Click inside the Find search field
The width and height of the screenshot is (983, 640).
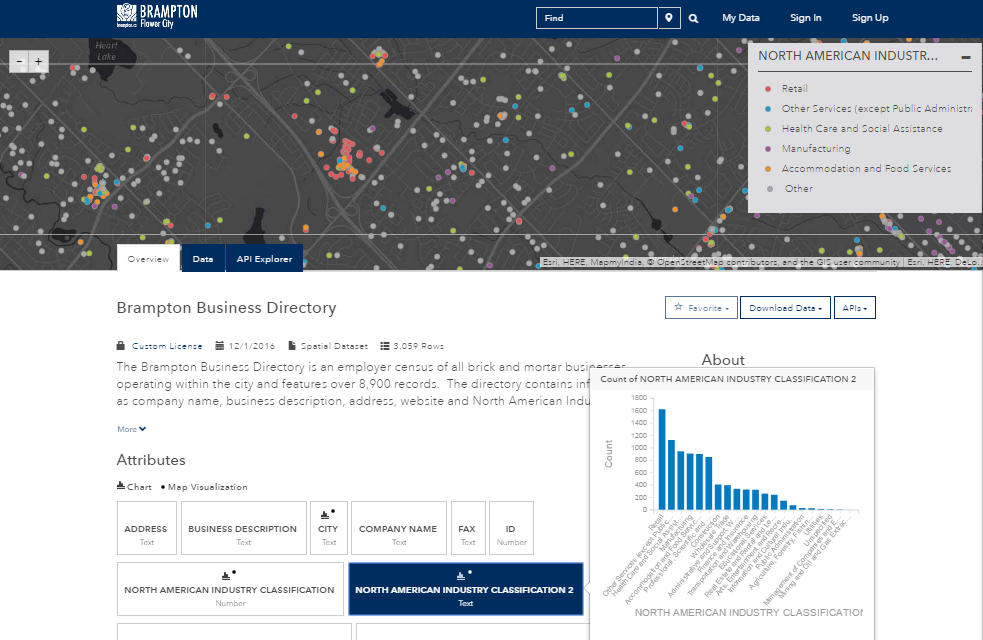click(596, 17)
